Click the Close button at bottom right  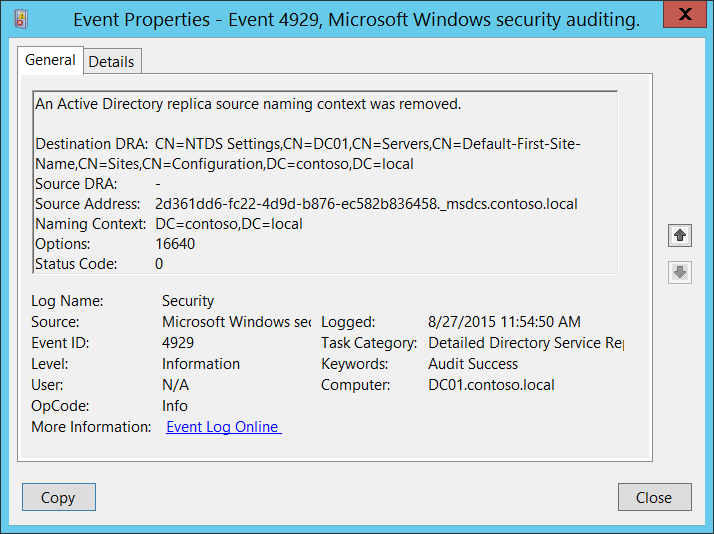(x=654, y=497)
